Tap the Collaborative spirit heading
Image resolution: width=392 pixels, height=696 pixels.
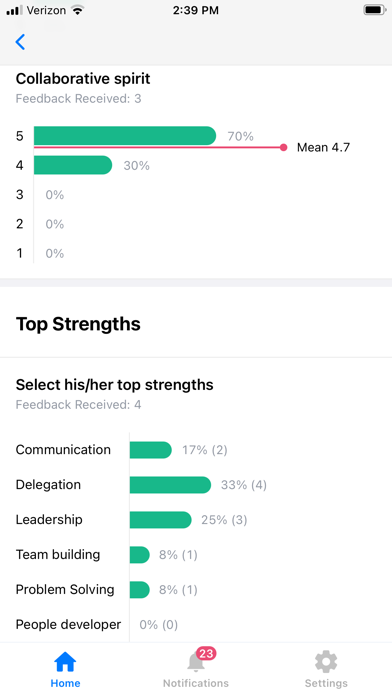83,79
